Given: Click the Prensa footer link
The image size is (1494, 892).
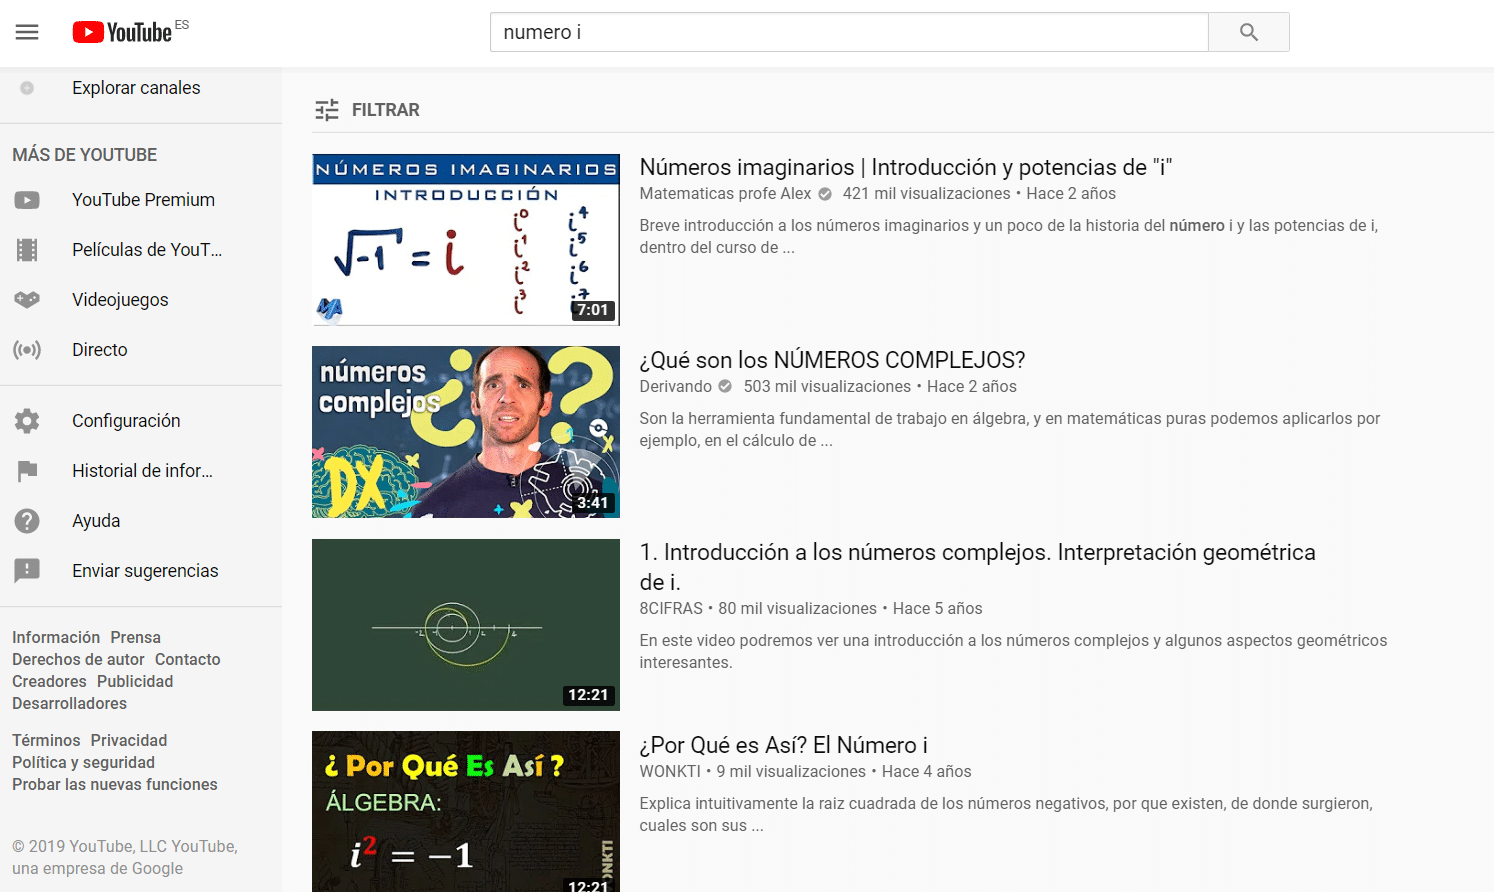Looking at the screenshot, I should point(135,638).
